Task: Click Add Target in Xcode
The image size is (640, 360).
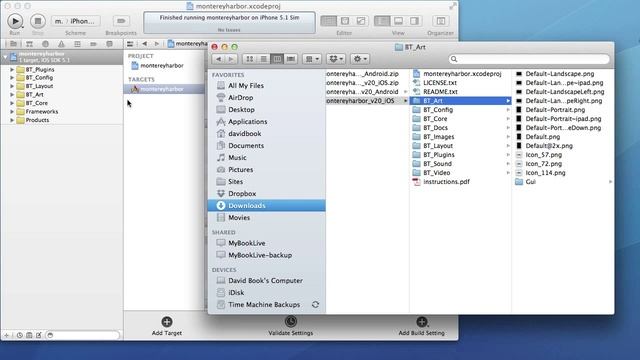Action: [x=167, y=326]
